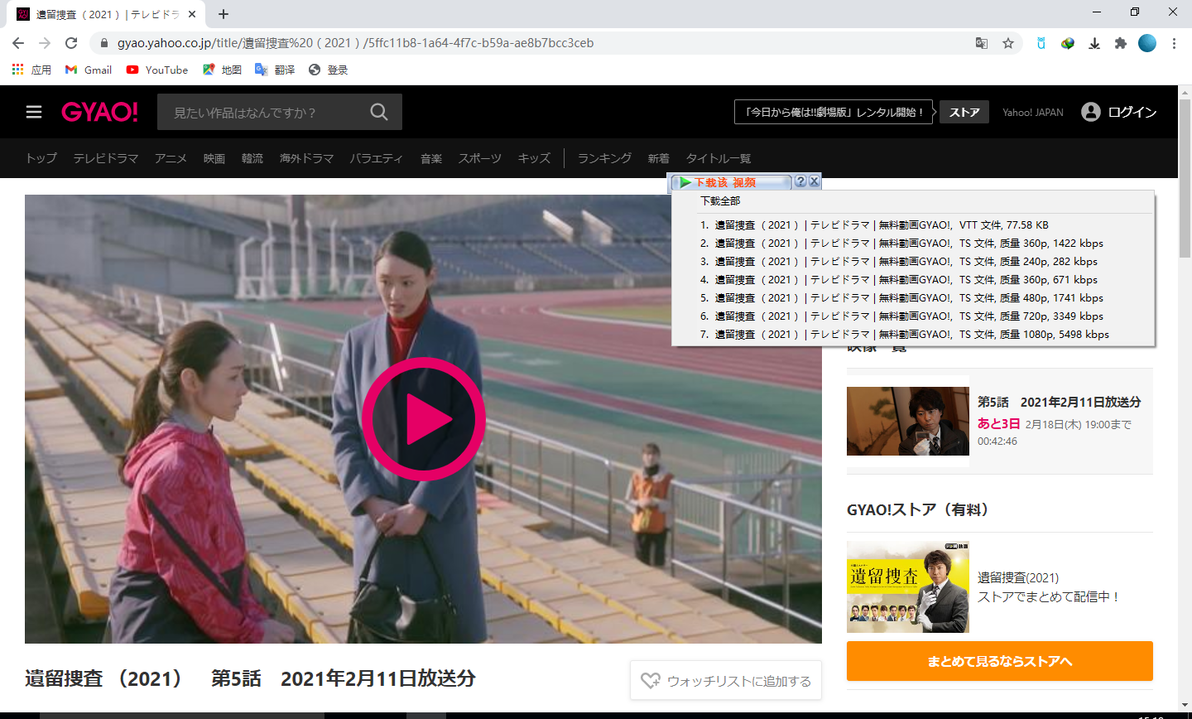This screenshot has height=719, width=1192.
Task: Open the スポーツ navigation tab
Action: coord(480,158)
